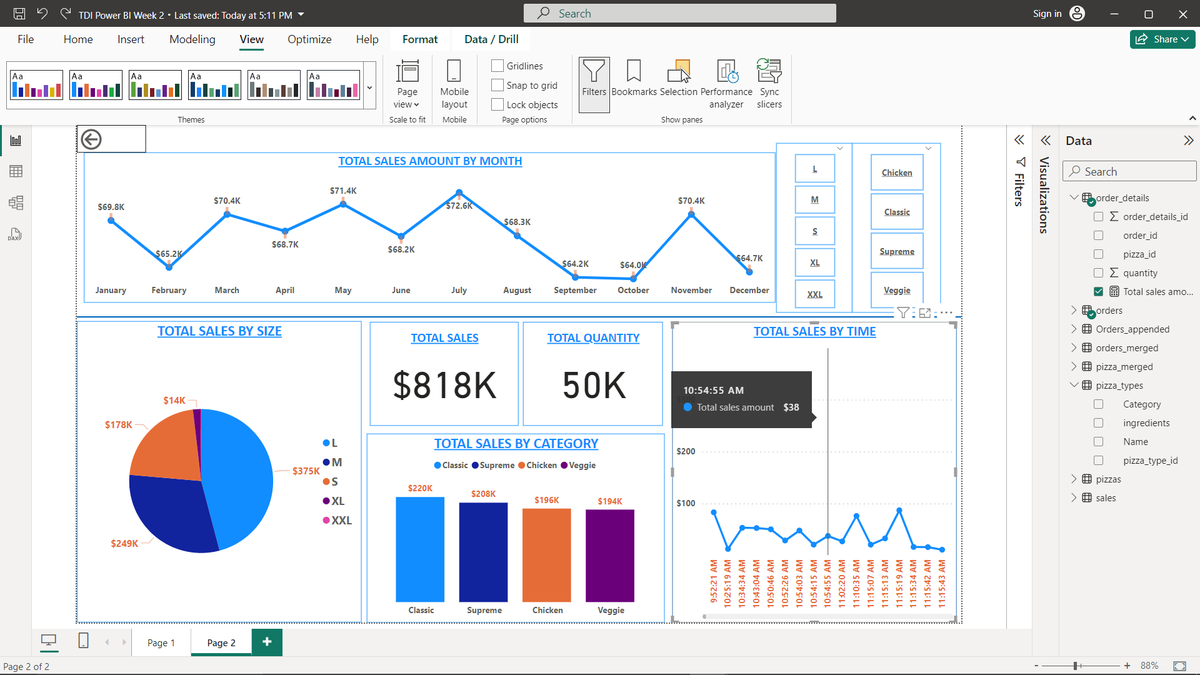Enable Snap to grid

click(498, 85)
